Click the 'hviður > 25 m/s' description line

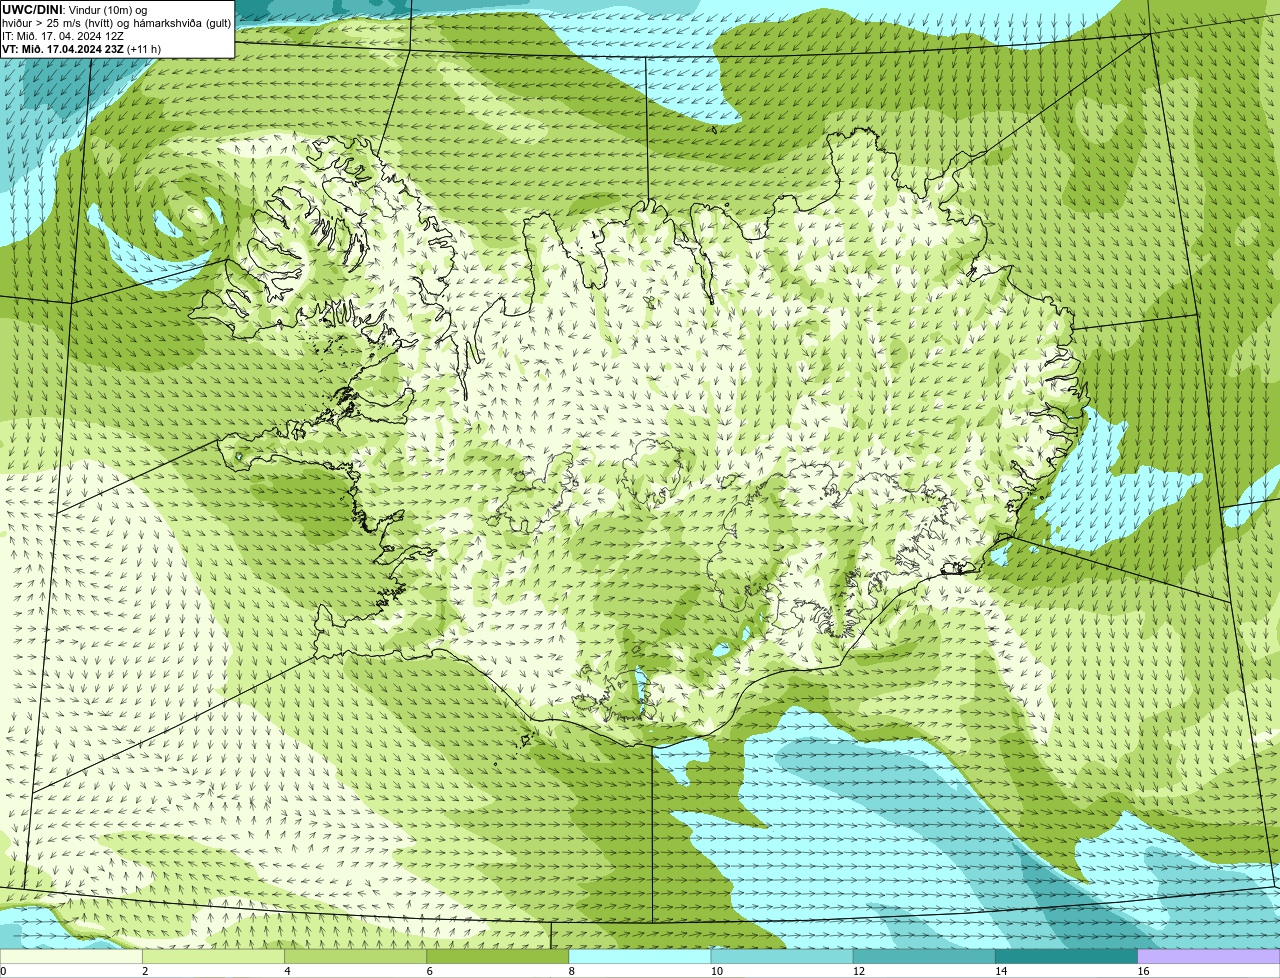click(x=117, y=23)
